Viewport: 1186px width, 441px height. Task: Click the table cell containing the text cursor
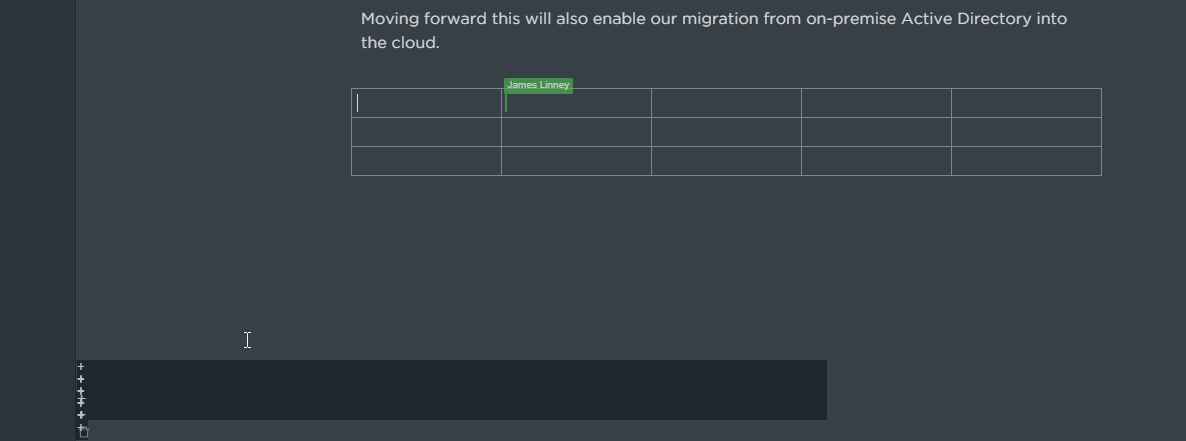point(427,103)
